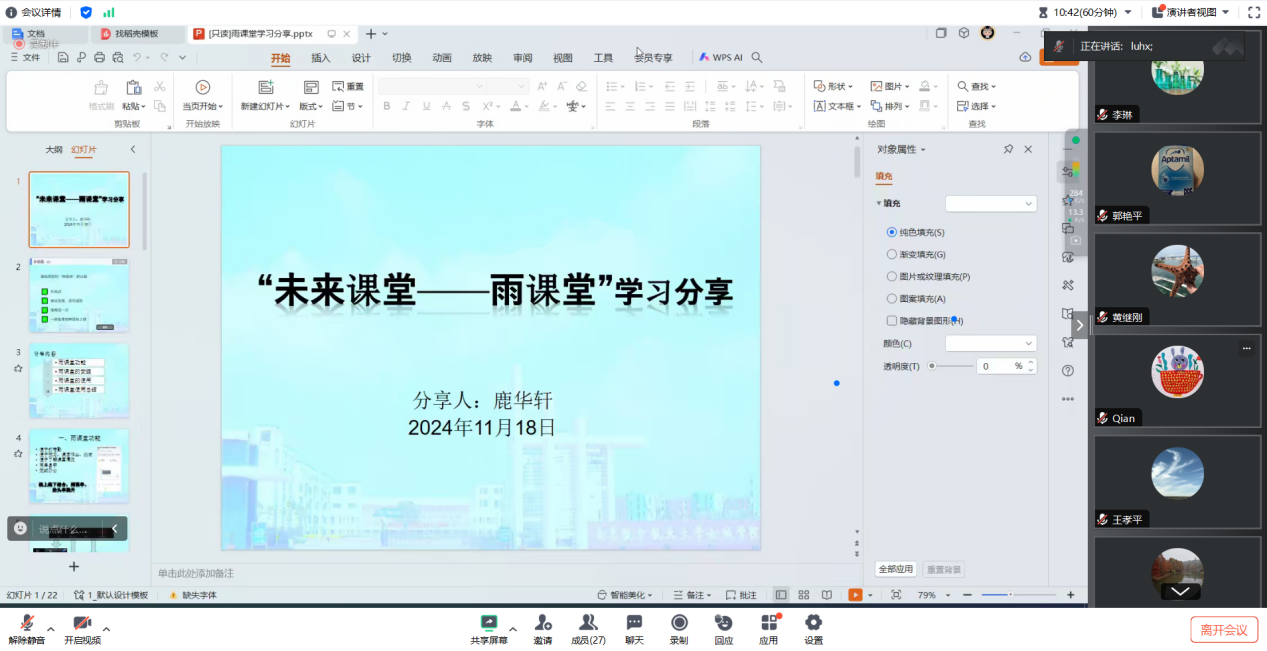Toggle the 备注 notes pane in status bar
The height and width of the screenshot is (651, 1267).
(691, 595)
